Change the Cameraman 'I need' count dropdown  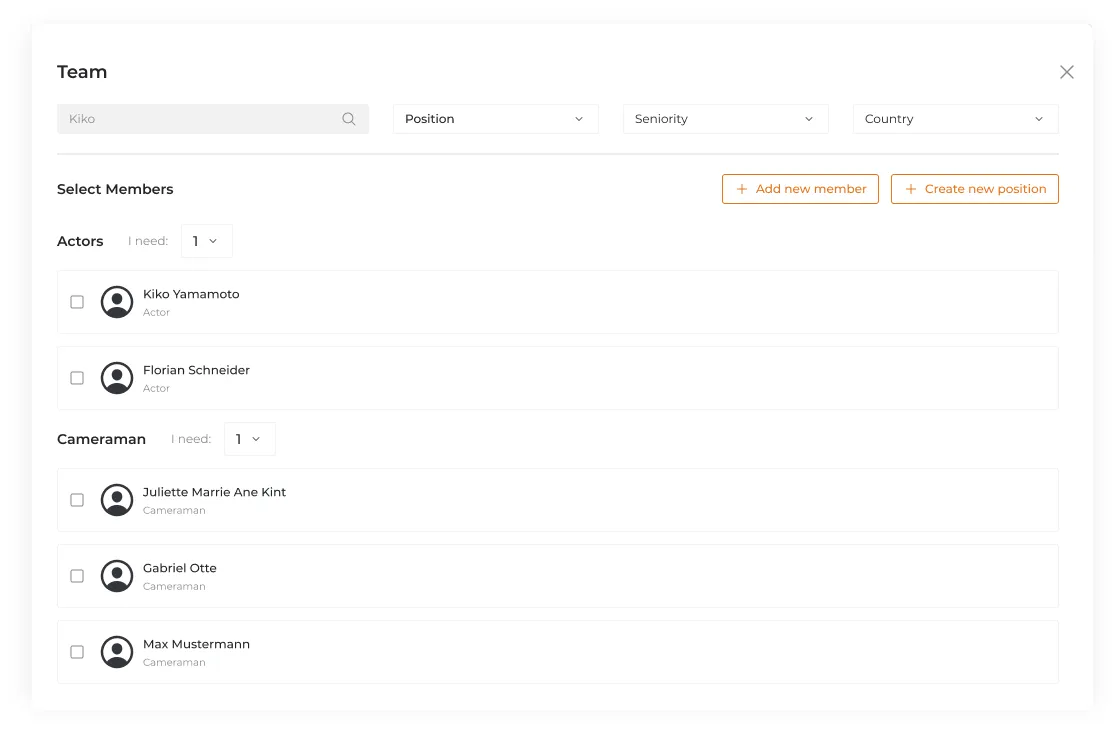(x=249, y=439)
